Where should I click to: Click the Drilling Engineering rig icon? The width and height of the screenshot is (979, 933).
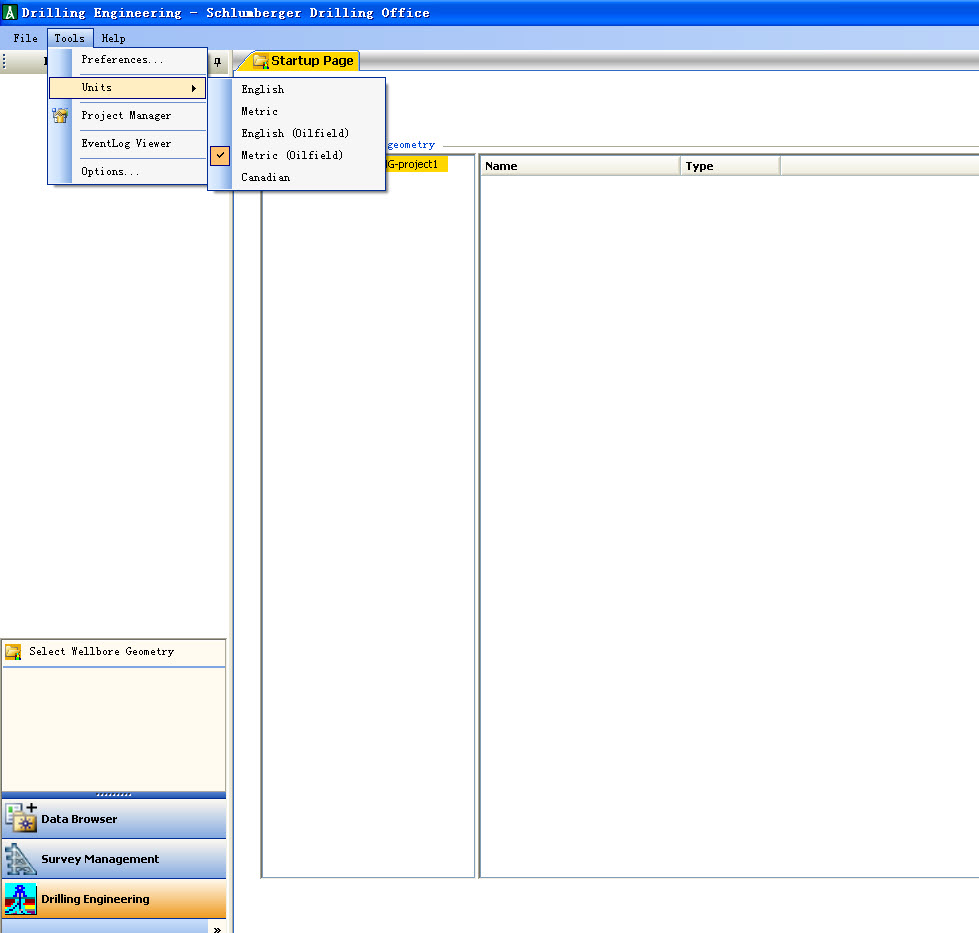click(21, 899)
